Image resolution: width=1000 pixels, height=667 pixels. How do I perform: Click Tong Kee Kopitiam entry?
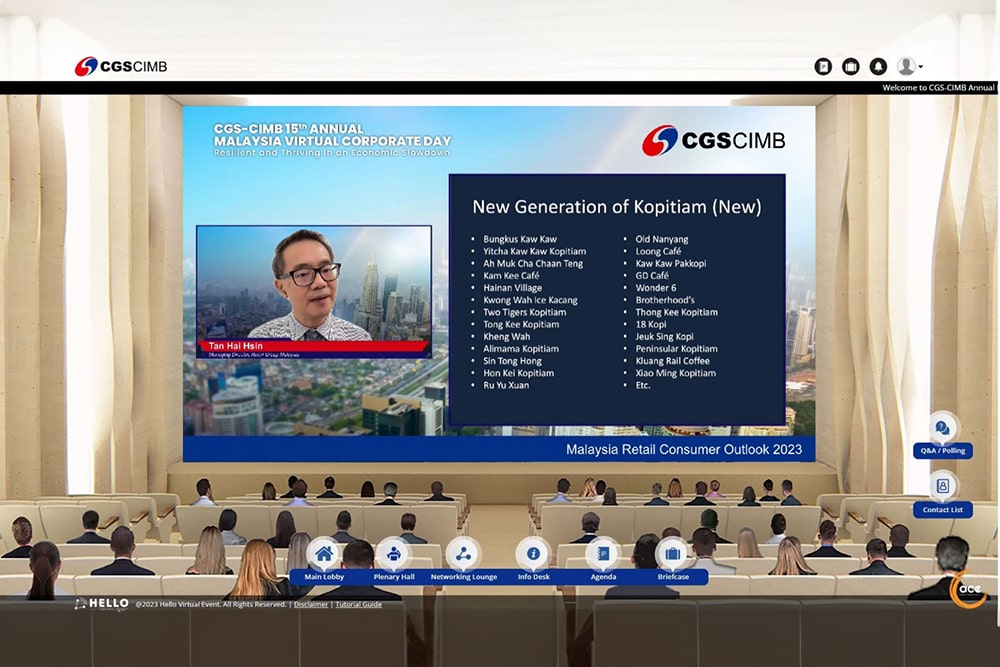(x=521, y=324)
